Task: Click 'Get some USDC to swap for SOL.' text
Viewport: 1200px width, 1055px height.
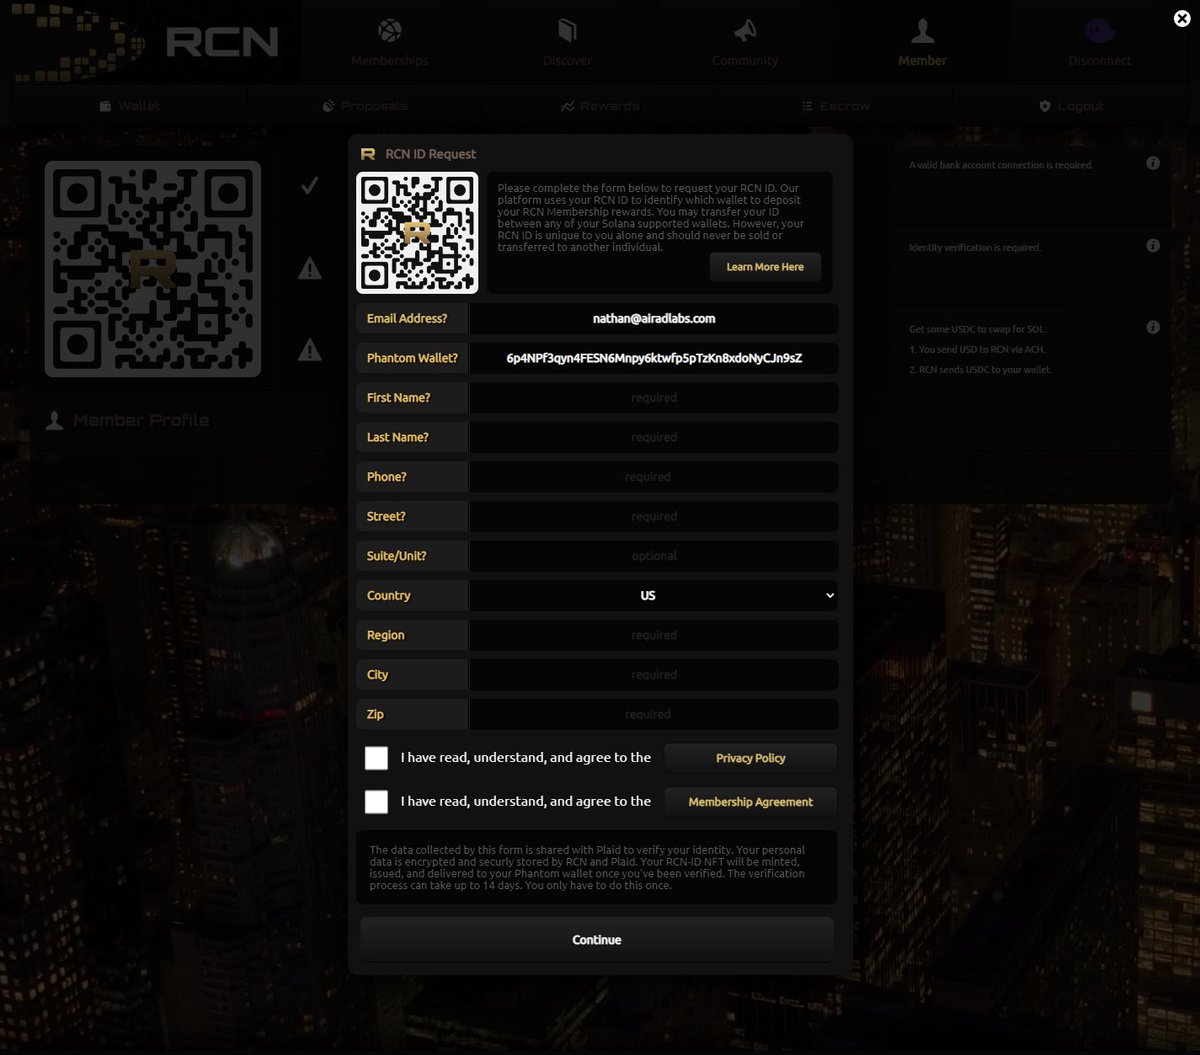Action: click(978, 329)
